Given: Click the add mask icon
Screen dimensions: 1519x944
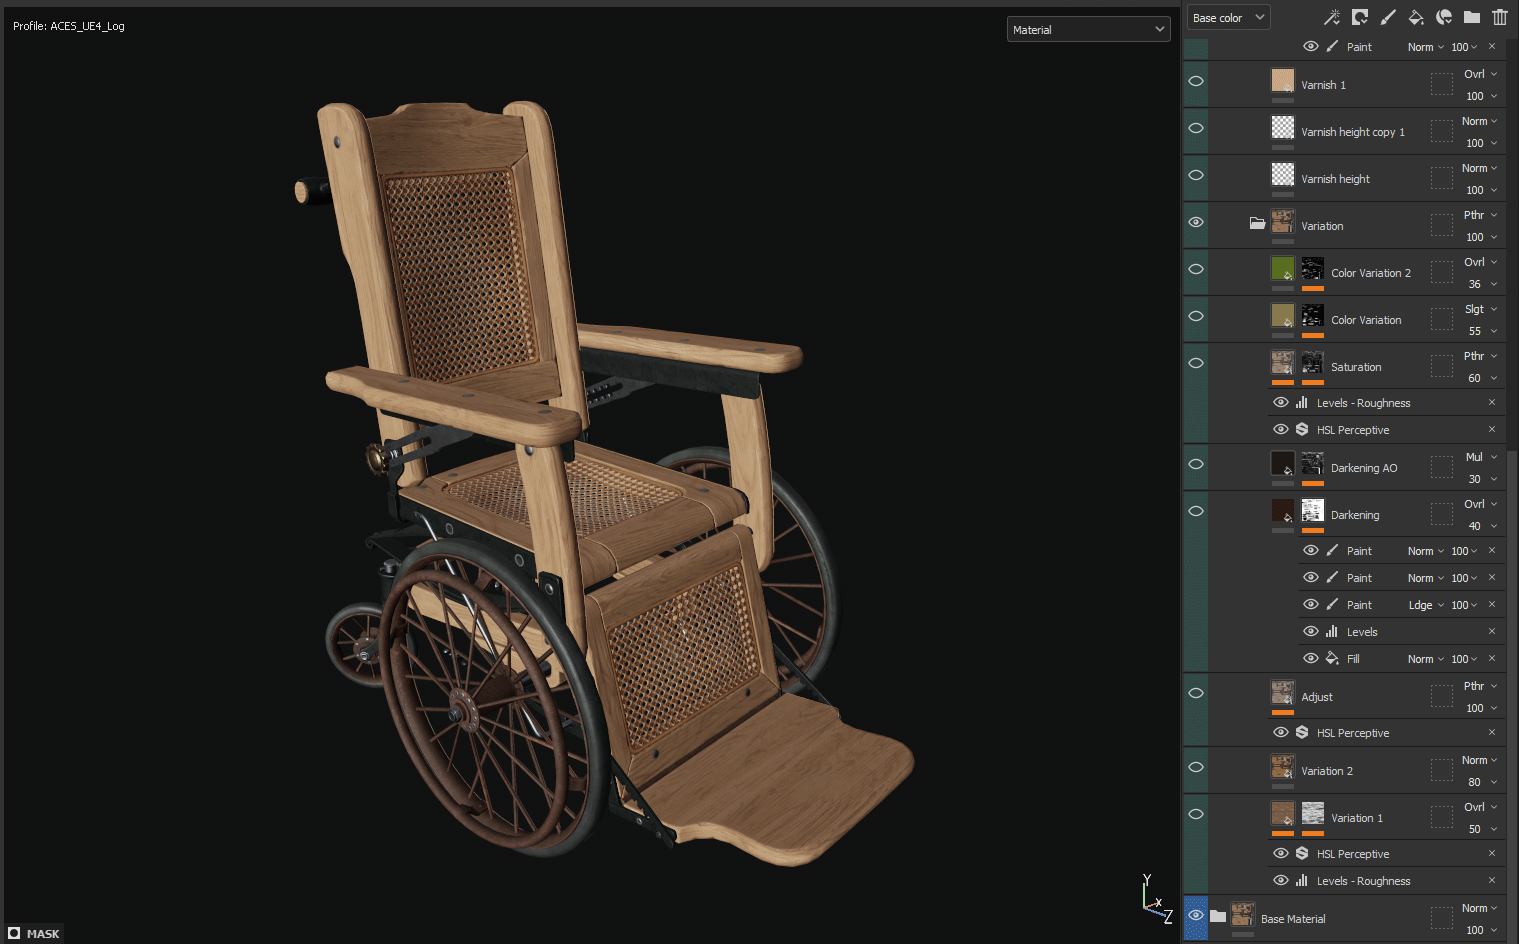Looking at the screenshot, I should 1360,17.
